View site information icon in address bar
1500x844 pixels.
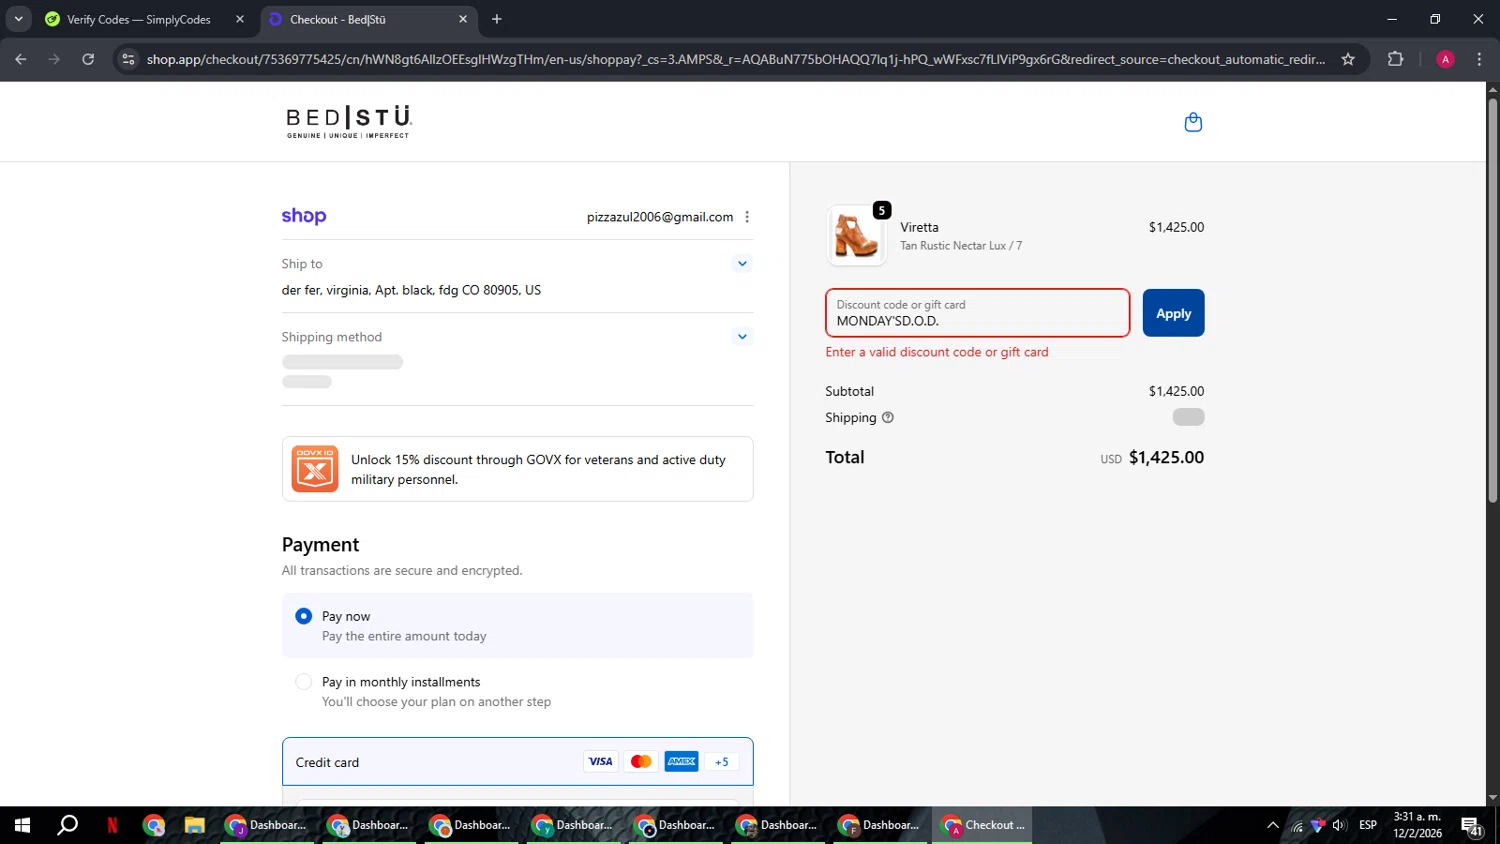pos(128,59)
